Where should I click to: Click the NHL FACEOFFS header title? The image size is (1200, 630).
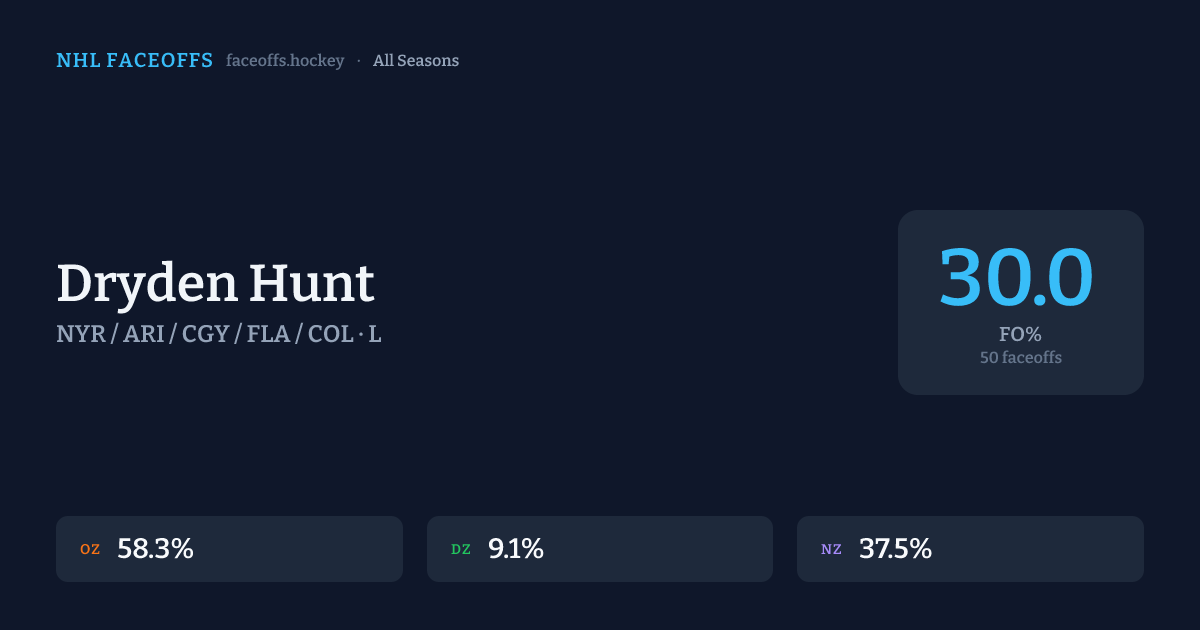134,61
